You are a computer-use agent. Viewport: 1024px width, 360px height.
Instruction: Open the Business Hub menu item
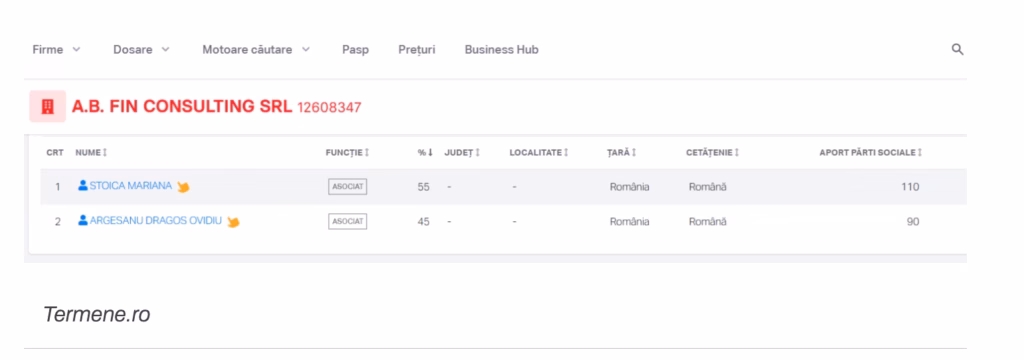pos(502,50)
